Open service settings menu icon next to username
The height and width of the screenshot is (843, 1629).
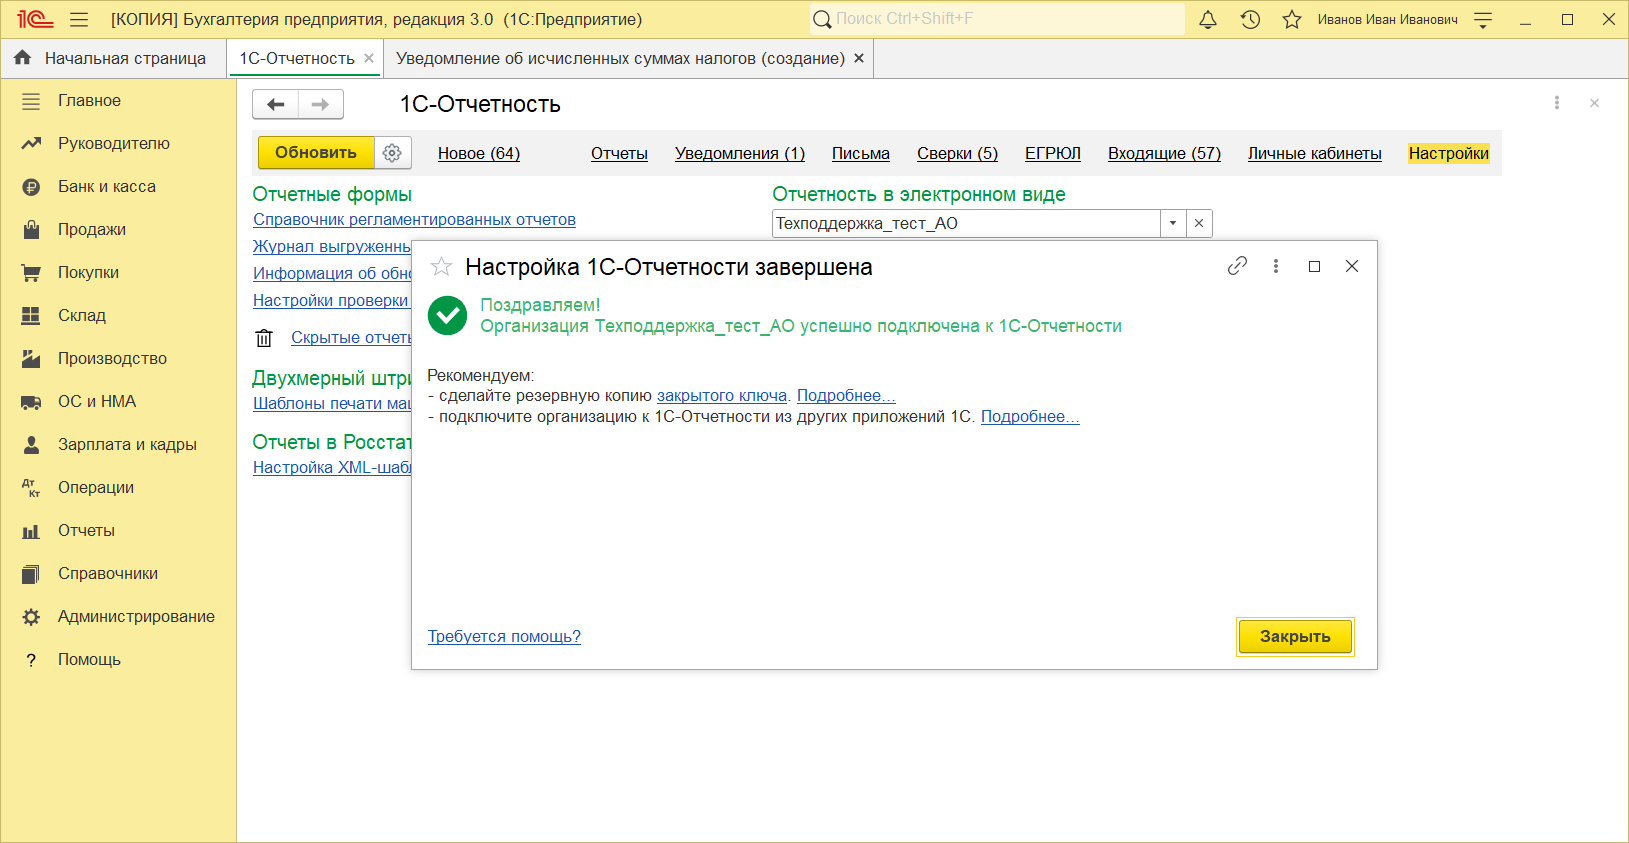(x=1483, y=19)
